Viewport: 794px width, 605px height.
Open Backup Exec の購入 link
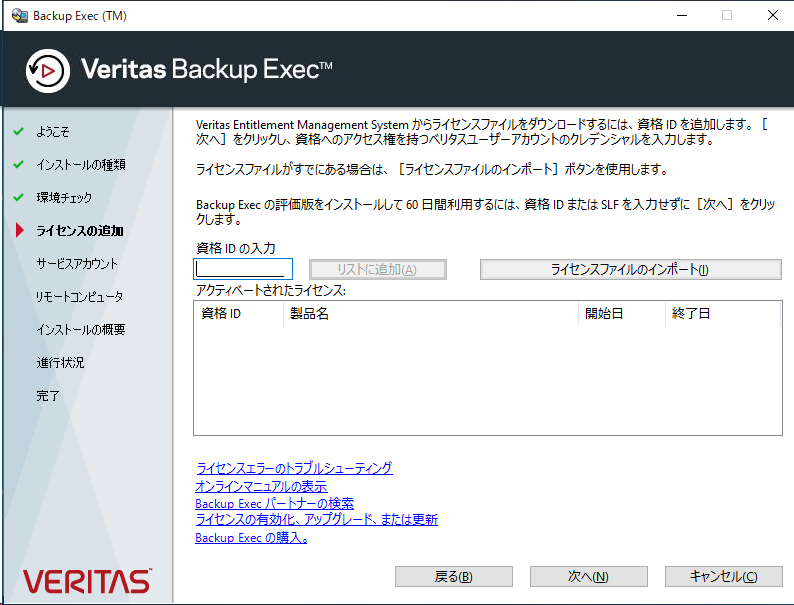251,538
